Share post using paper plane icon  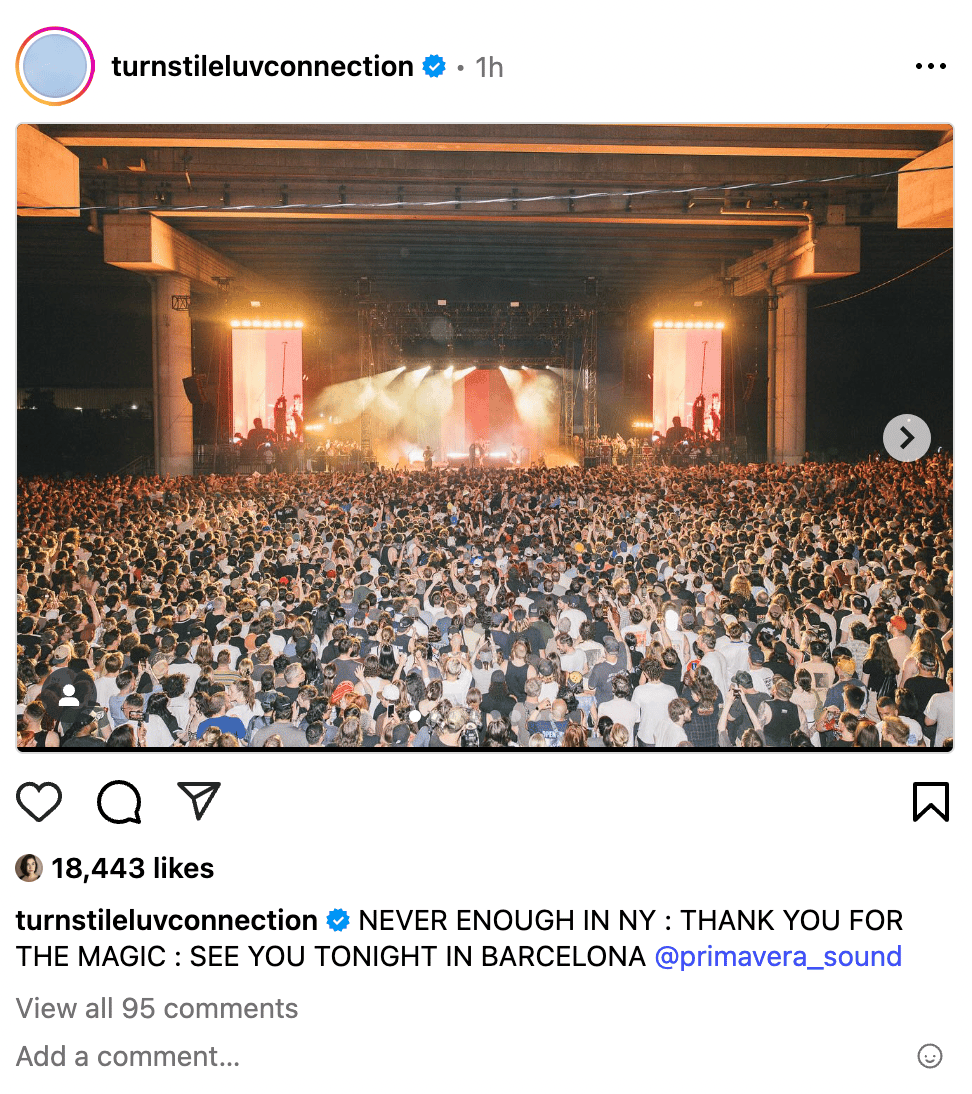pyautogui.click(x=199, y=800)
